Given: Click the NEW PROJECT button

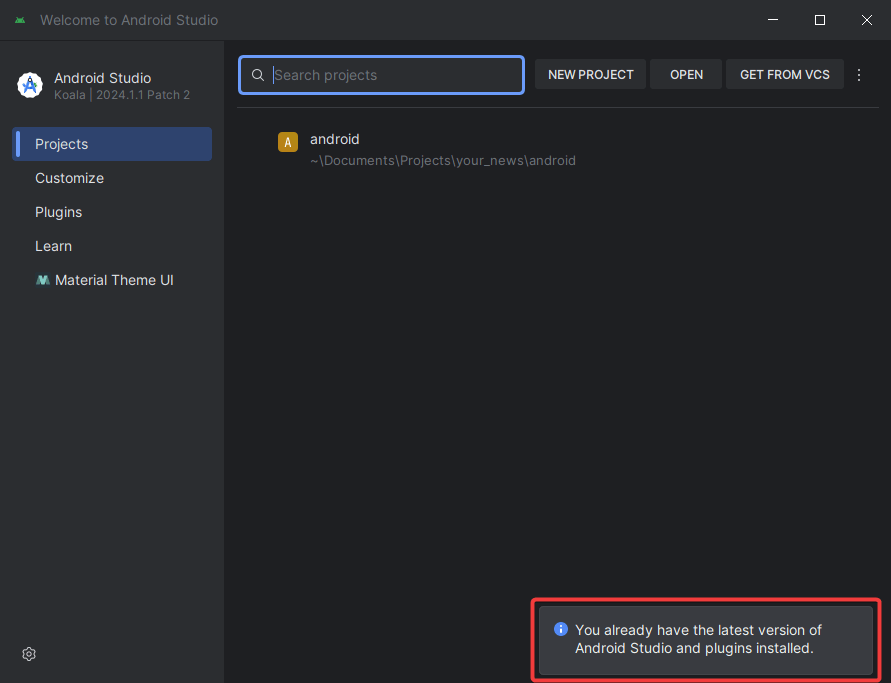Looking at the screenshot, I should [x=590, y=74].
